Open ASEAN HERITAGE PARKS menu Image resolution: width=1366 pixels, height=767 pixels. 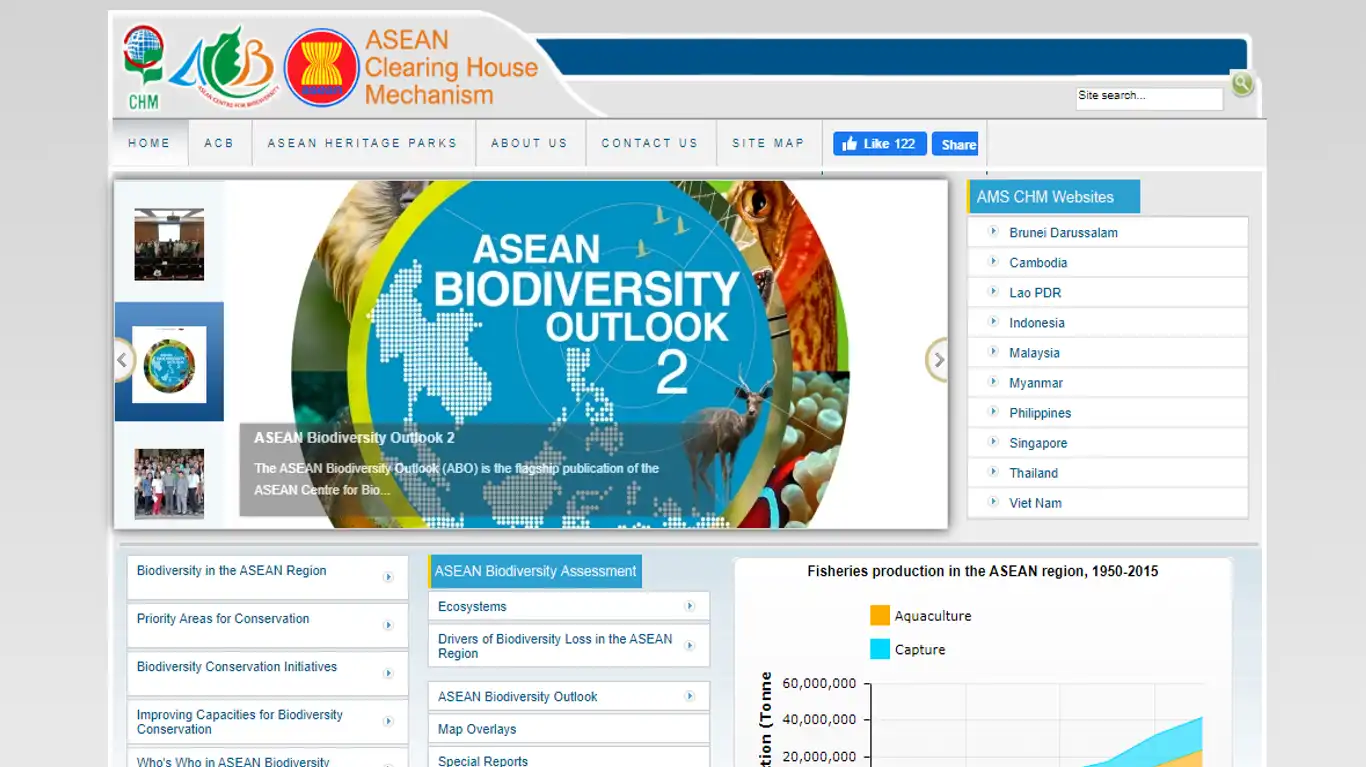pyautogui.click(x=362, y=143)
